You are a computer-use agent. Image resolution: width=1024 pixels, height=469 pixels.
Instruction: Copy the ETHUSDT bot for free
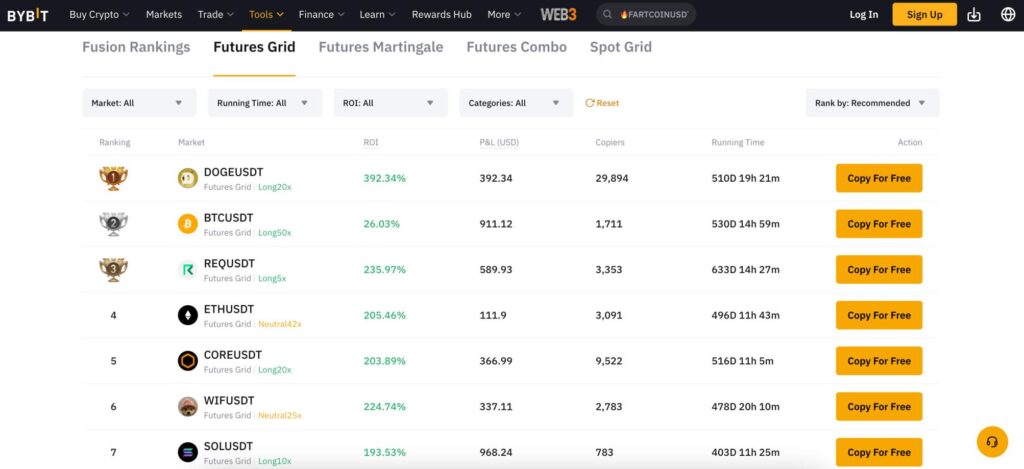(x=879, y=315)
